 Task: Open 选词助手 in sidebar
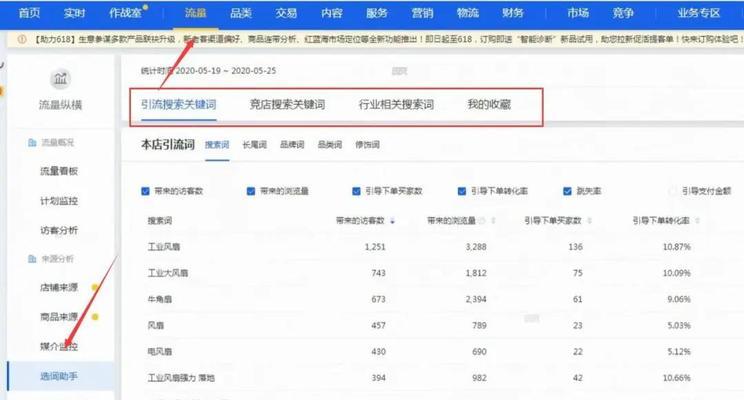coord(59,376)
